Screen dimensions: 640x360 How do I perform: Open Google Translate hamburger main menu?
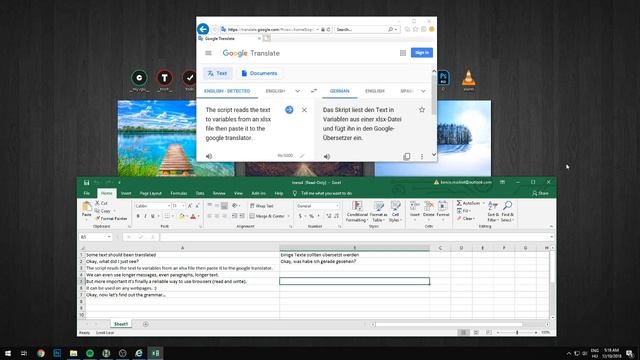coord(208,53)
